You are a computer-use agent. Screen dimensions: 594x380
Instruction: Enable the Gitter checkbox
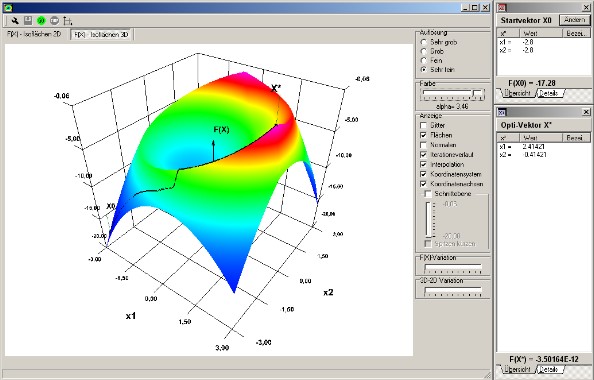[x=424, y=125]
